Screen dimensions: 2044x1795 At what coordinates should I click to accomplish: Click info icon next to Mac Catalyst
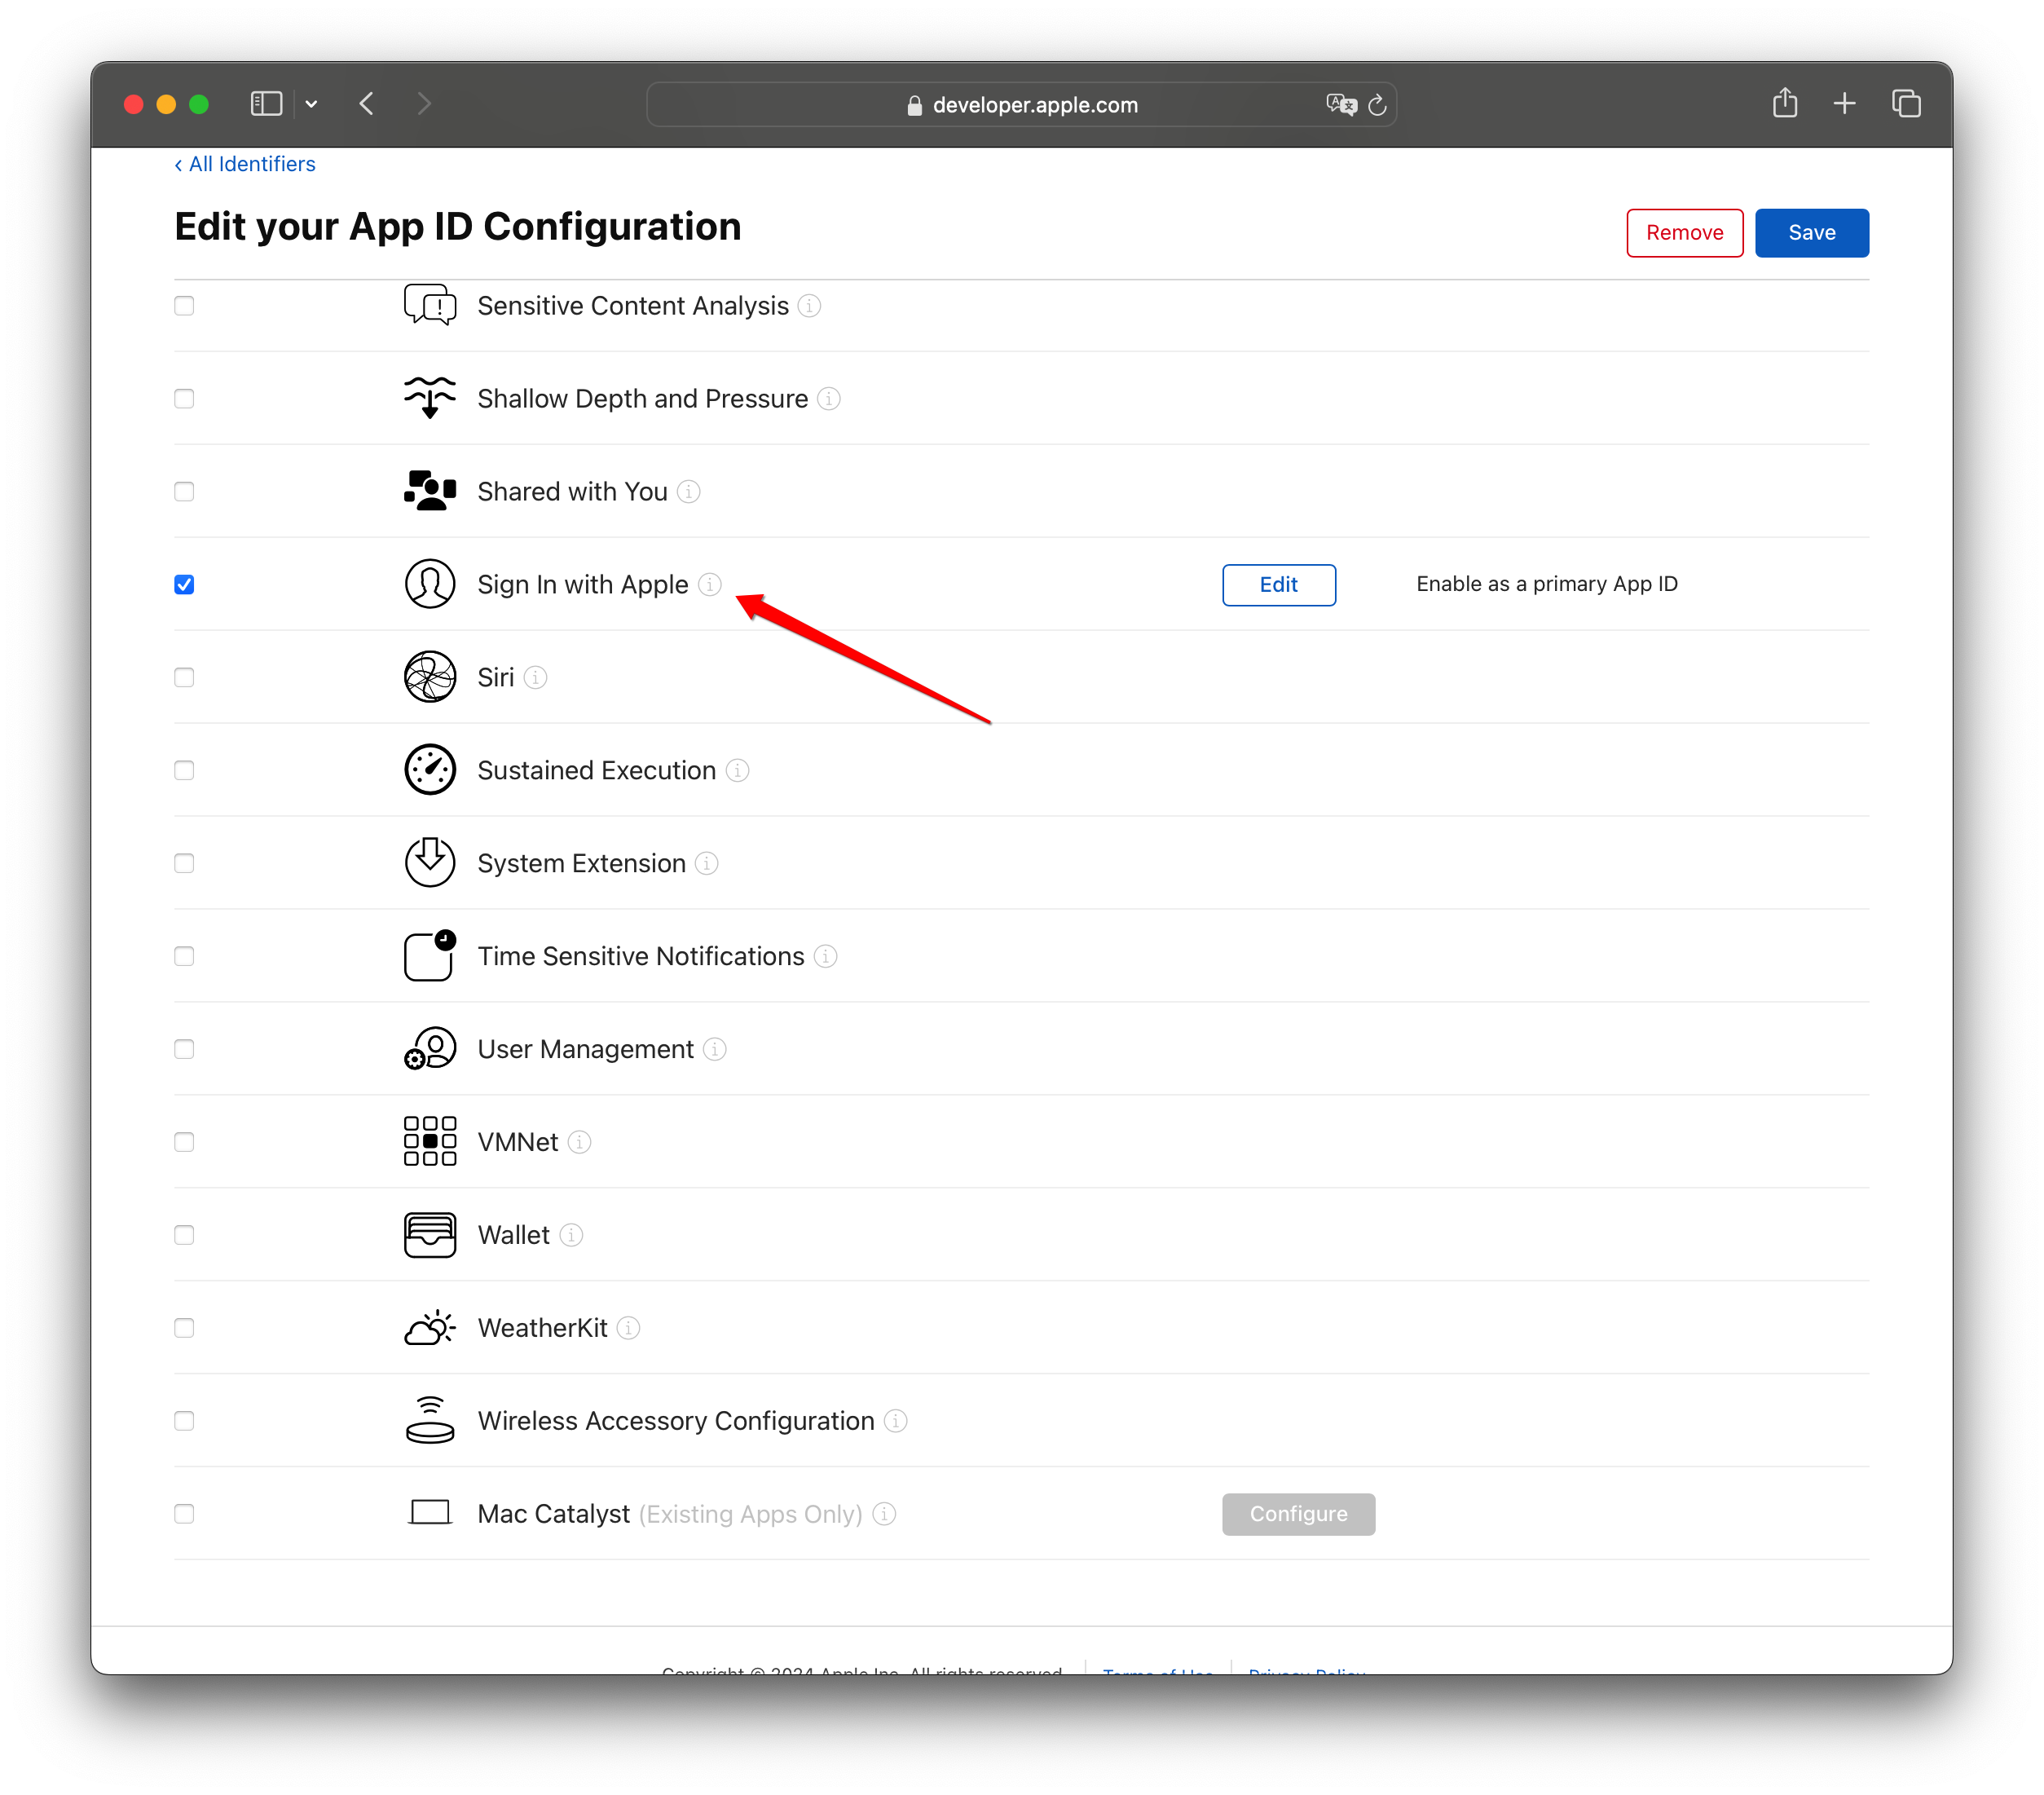coord(884,1514)
